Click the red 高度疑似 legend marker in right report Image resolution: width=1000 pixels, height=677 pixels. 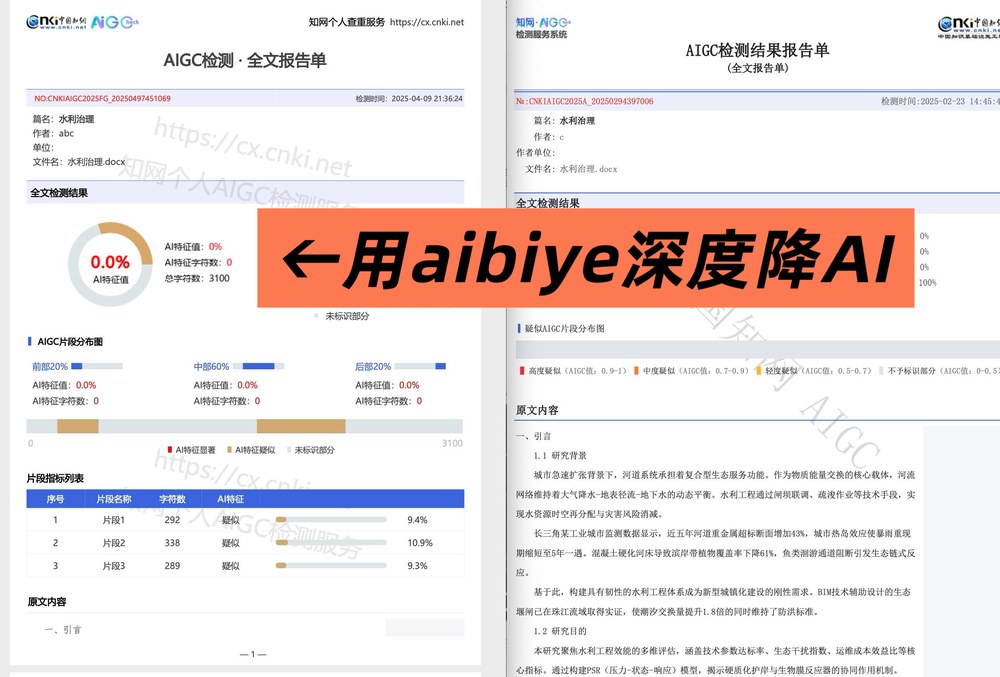point(522,370)
